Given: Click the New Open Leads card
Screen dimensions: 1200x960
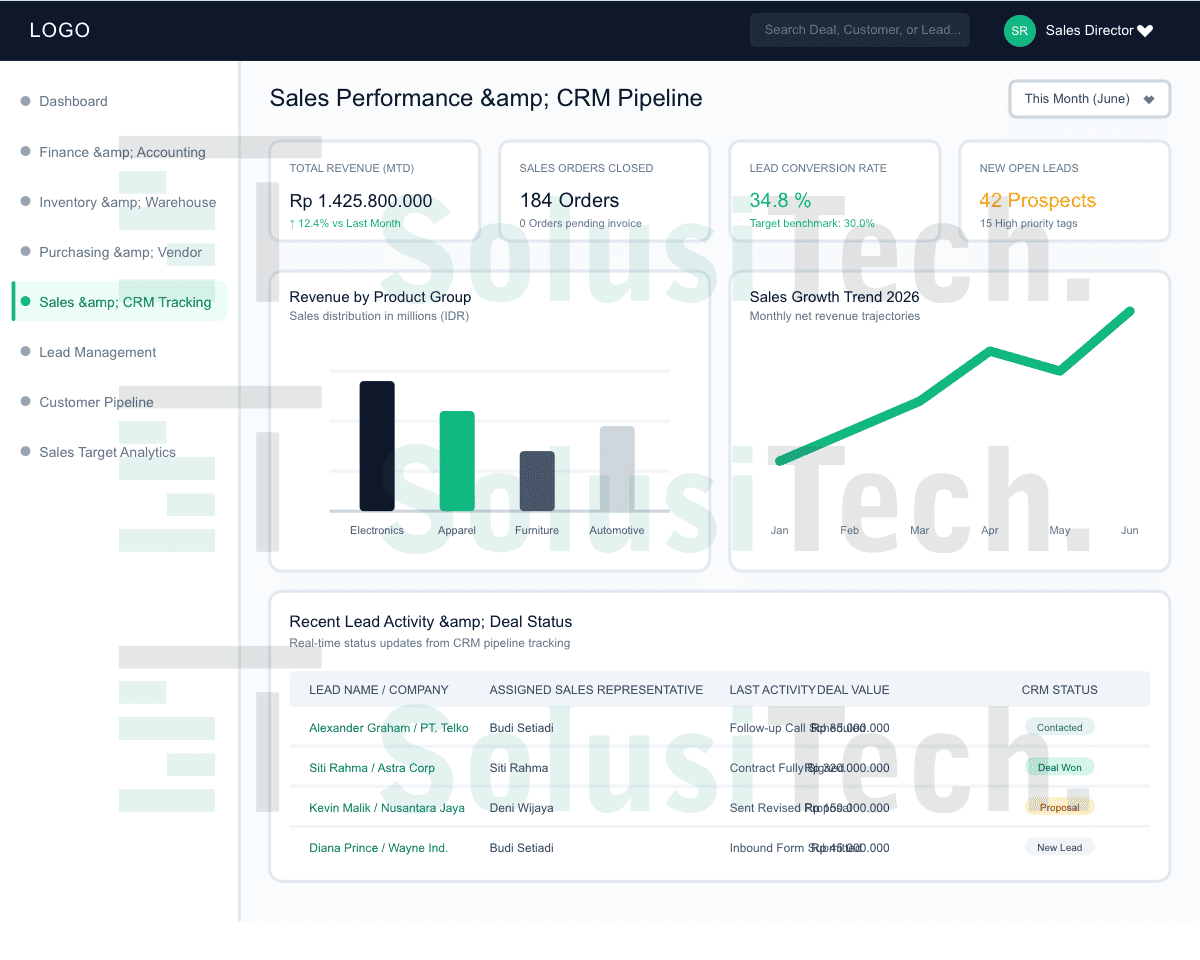Looking at the screenshot, I should click(x=1065, y=191).
